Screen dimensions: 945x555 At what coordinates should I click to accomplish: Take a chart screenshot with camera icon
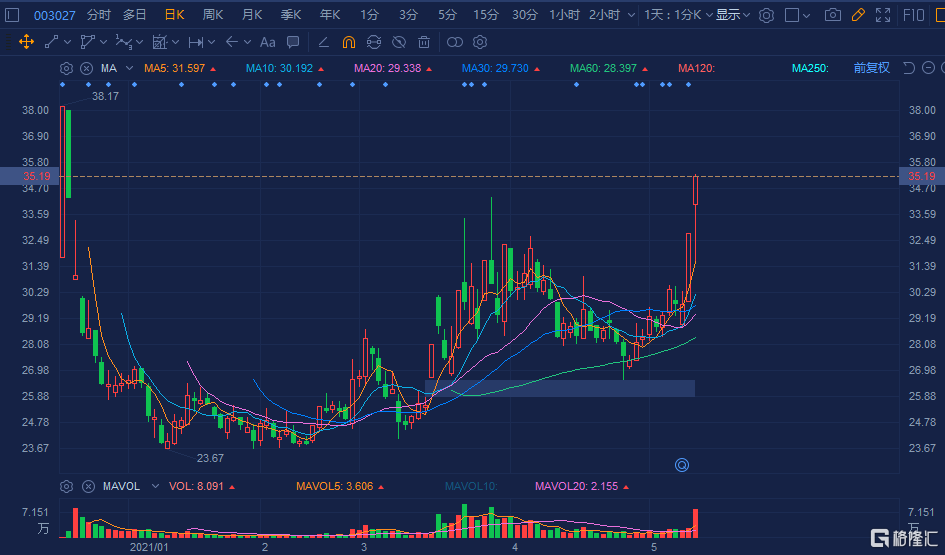point(833,15)
